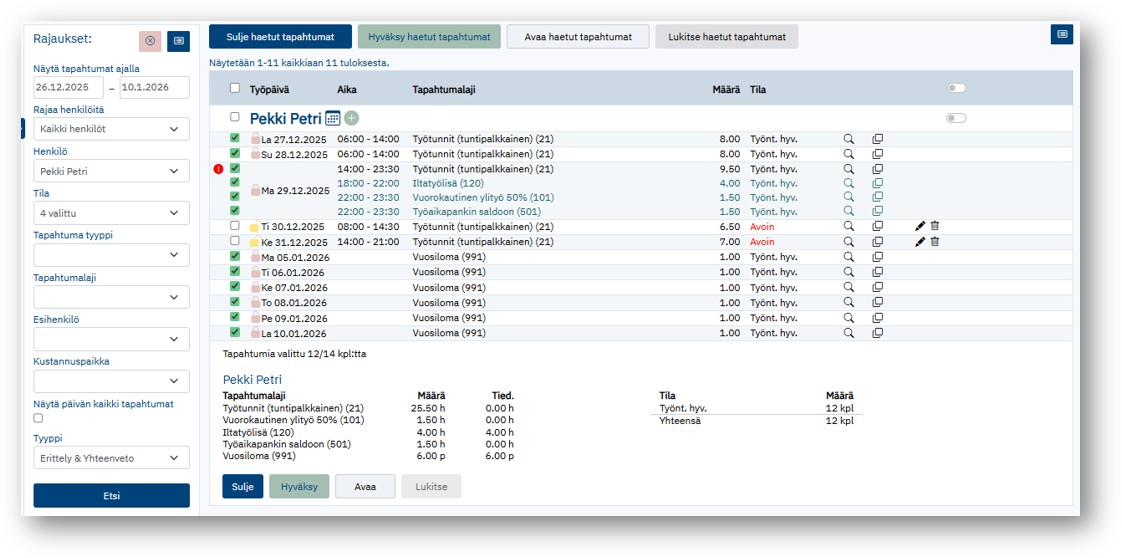Uncheck the Su 28.12.2025 row checkbox
This screenshot has height=558, width=1122.
point(235,153)
